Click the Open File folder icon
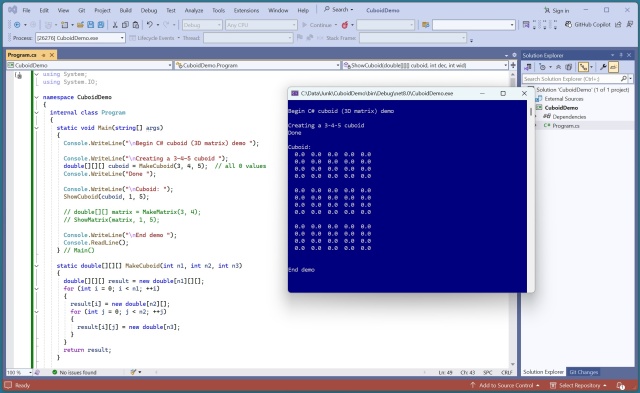 (x=80, y=25)
